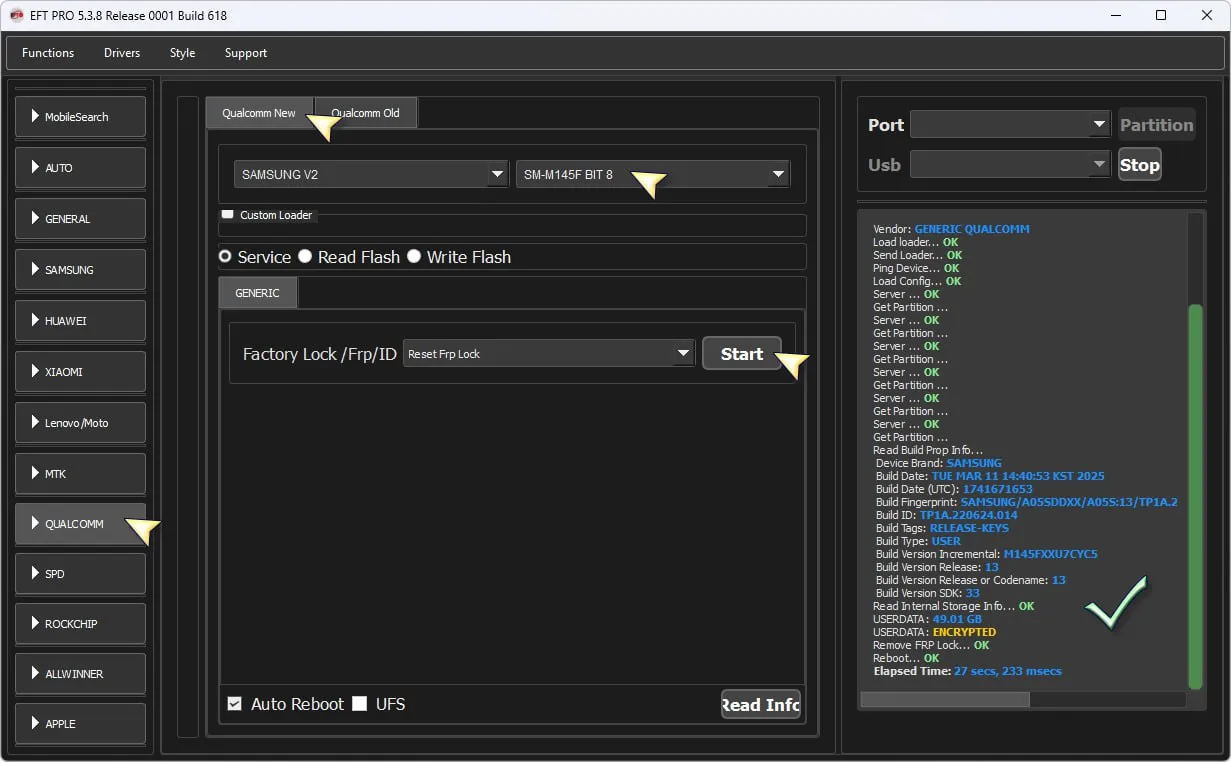Switch to the Qualcomm Old tab

tap(365, 113)
